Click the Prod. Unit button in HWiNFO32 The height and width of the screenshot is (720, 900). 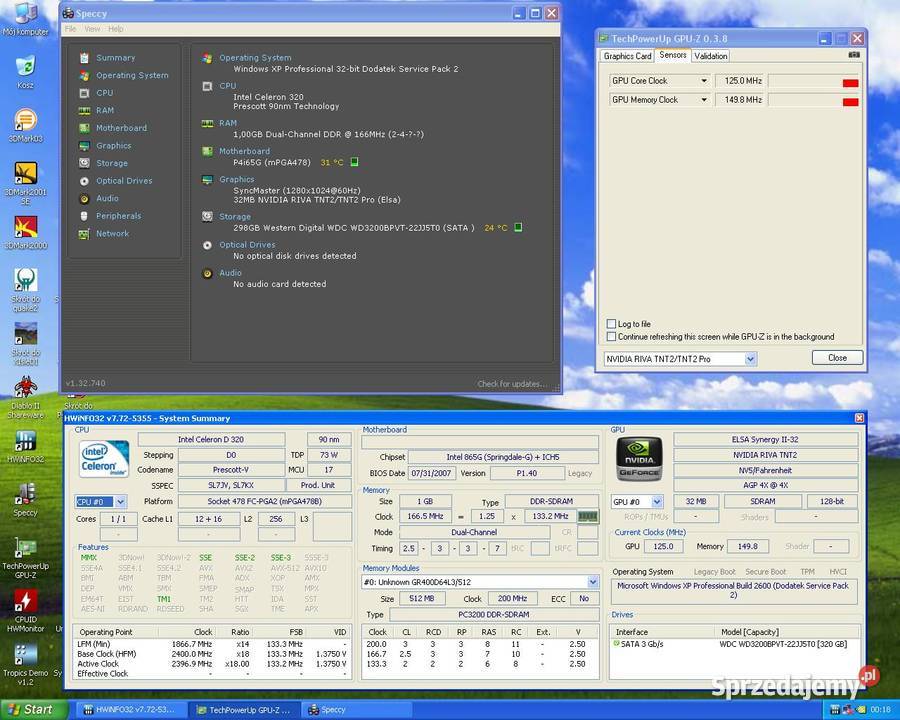[317, 485]
